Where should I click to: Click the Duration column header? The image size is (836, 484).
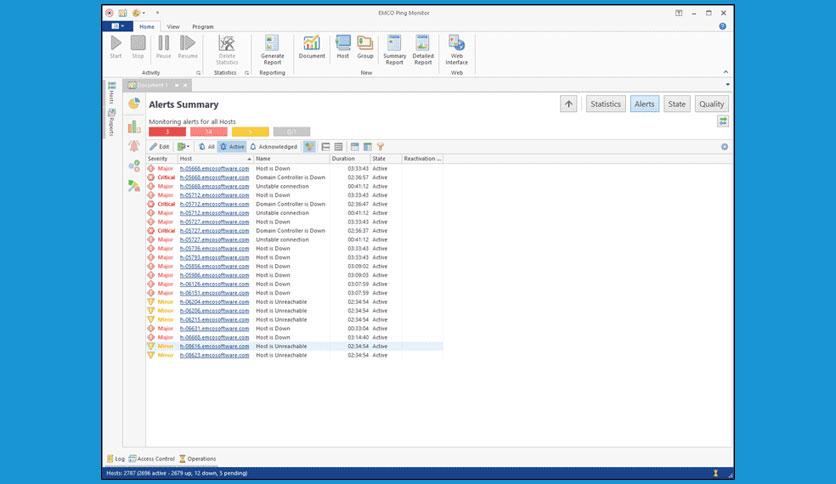click(350, 159)
